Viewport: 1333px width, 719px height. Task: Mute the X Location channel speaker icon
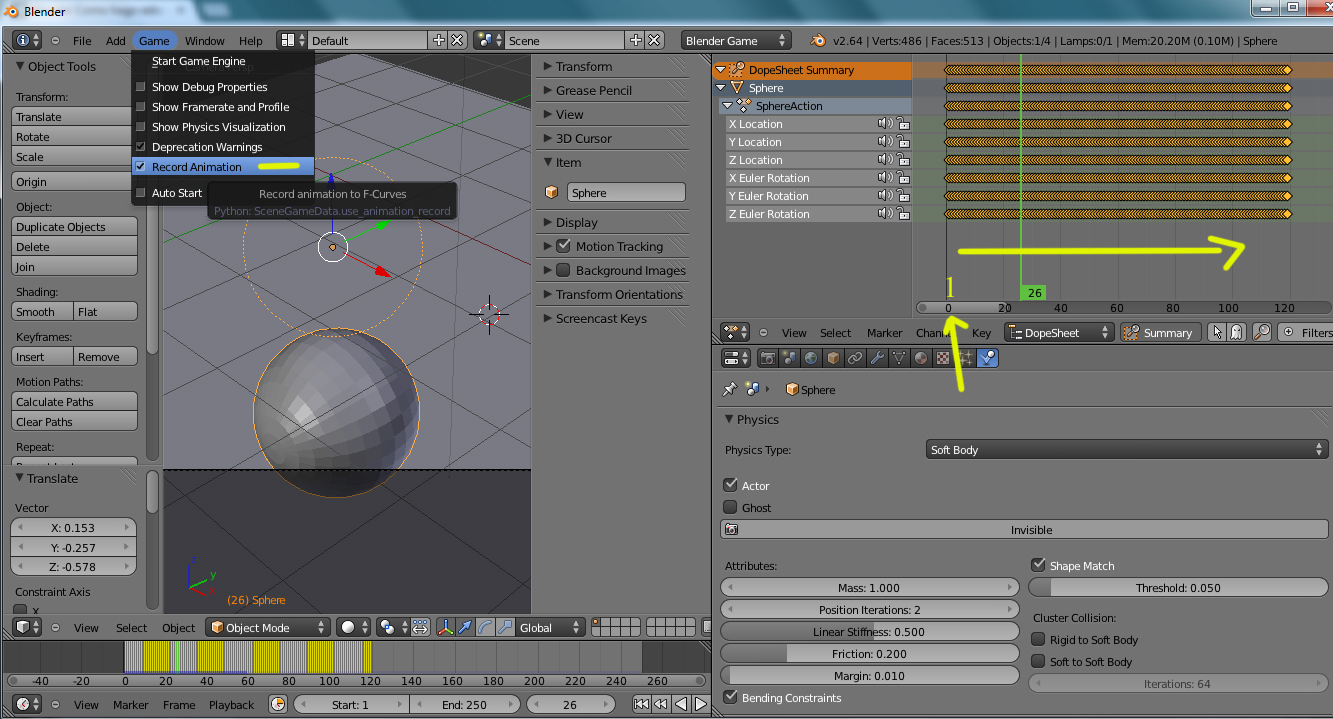(885, 124)
